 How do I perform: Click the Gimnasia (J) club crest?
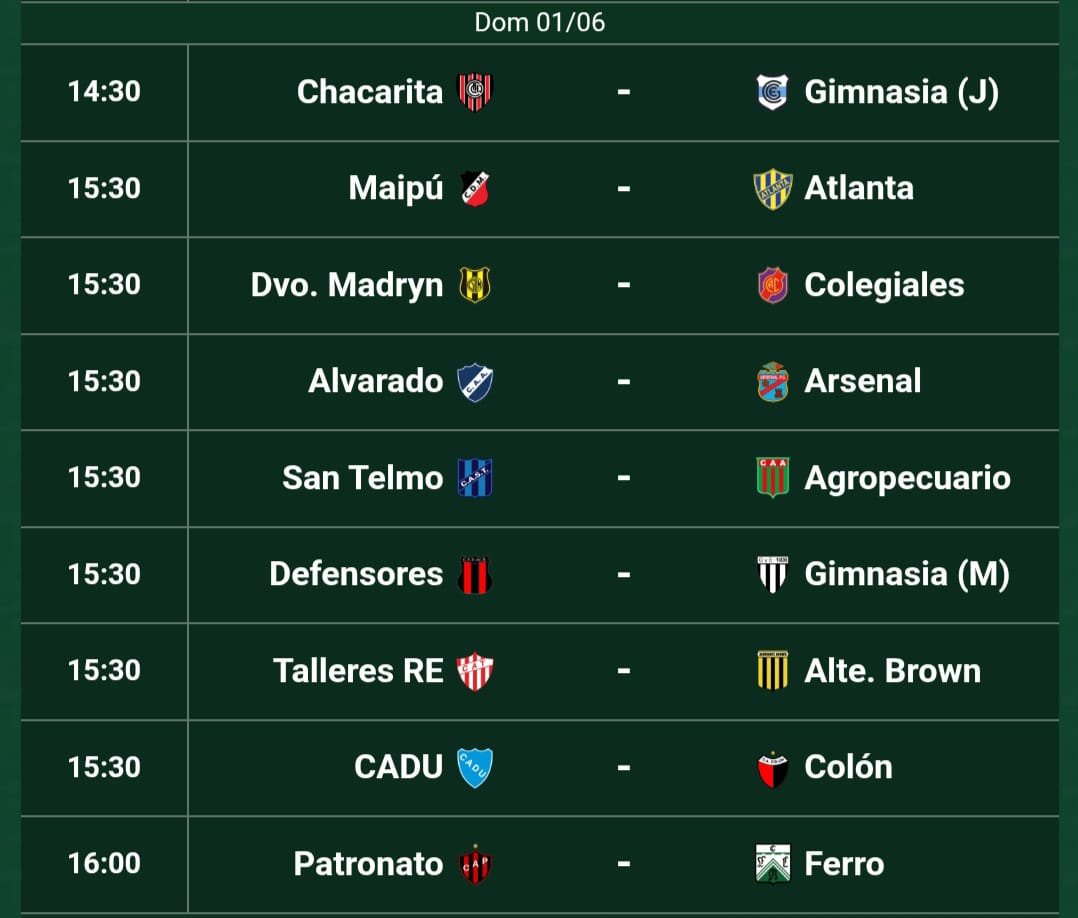point(772,92)
